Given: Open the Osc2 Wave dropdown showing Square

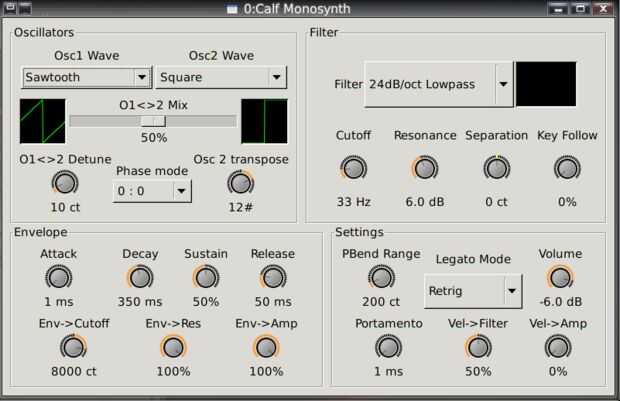Looking at the screenshot, I should pyautogui.click(x=221, y=77).
